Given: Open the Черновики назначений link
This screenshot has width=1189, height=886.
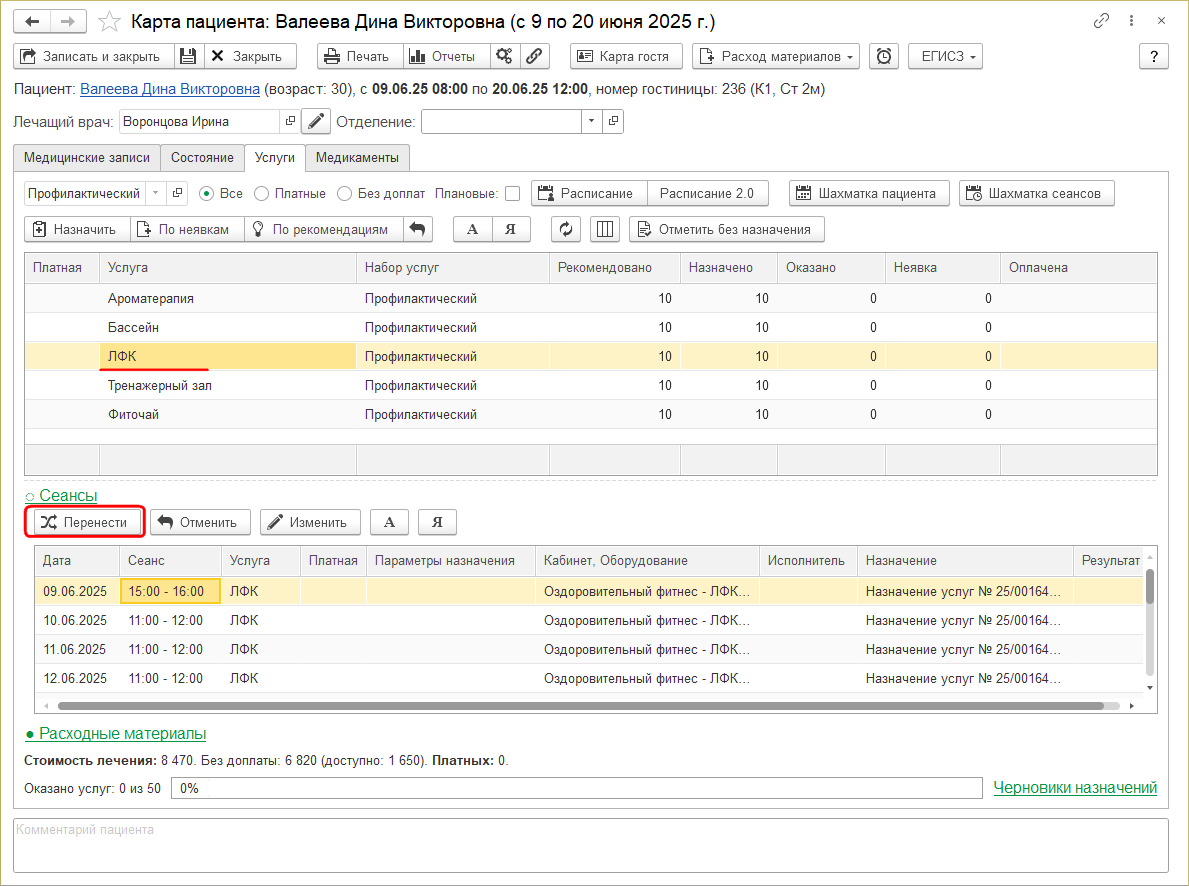Looking at the screenshot, I should coord(1075,788).
